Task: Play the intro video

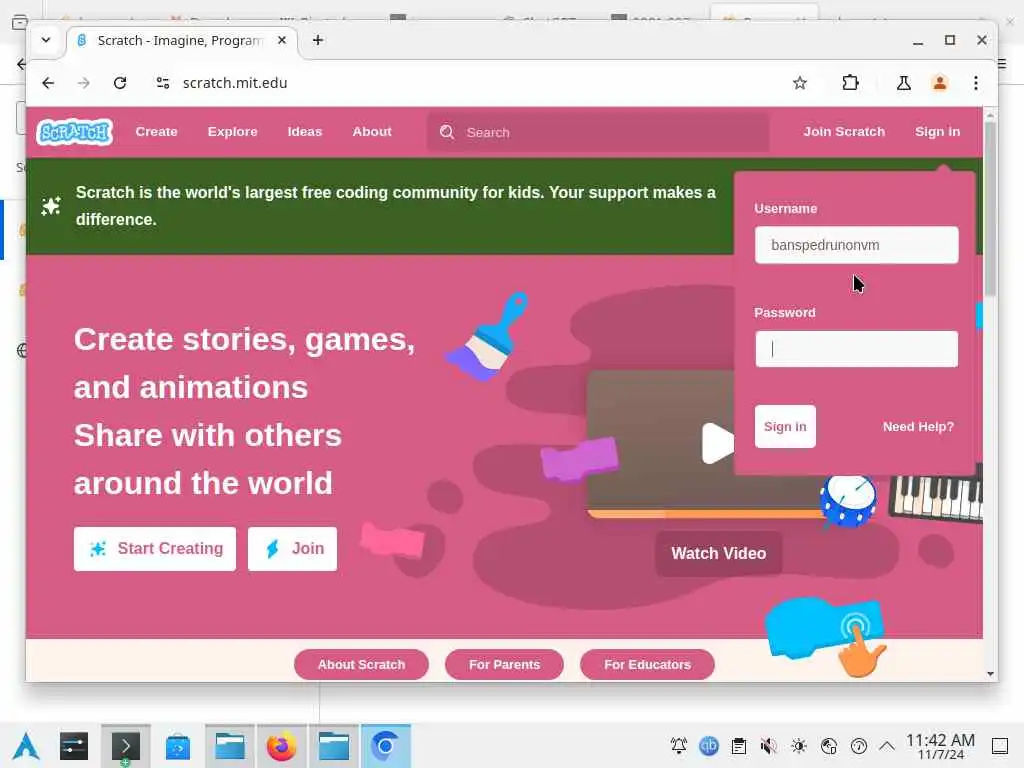Action: click(717, 443)
